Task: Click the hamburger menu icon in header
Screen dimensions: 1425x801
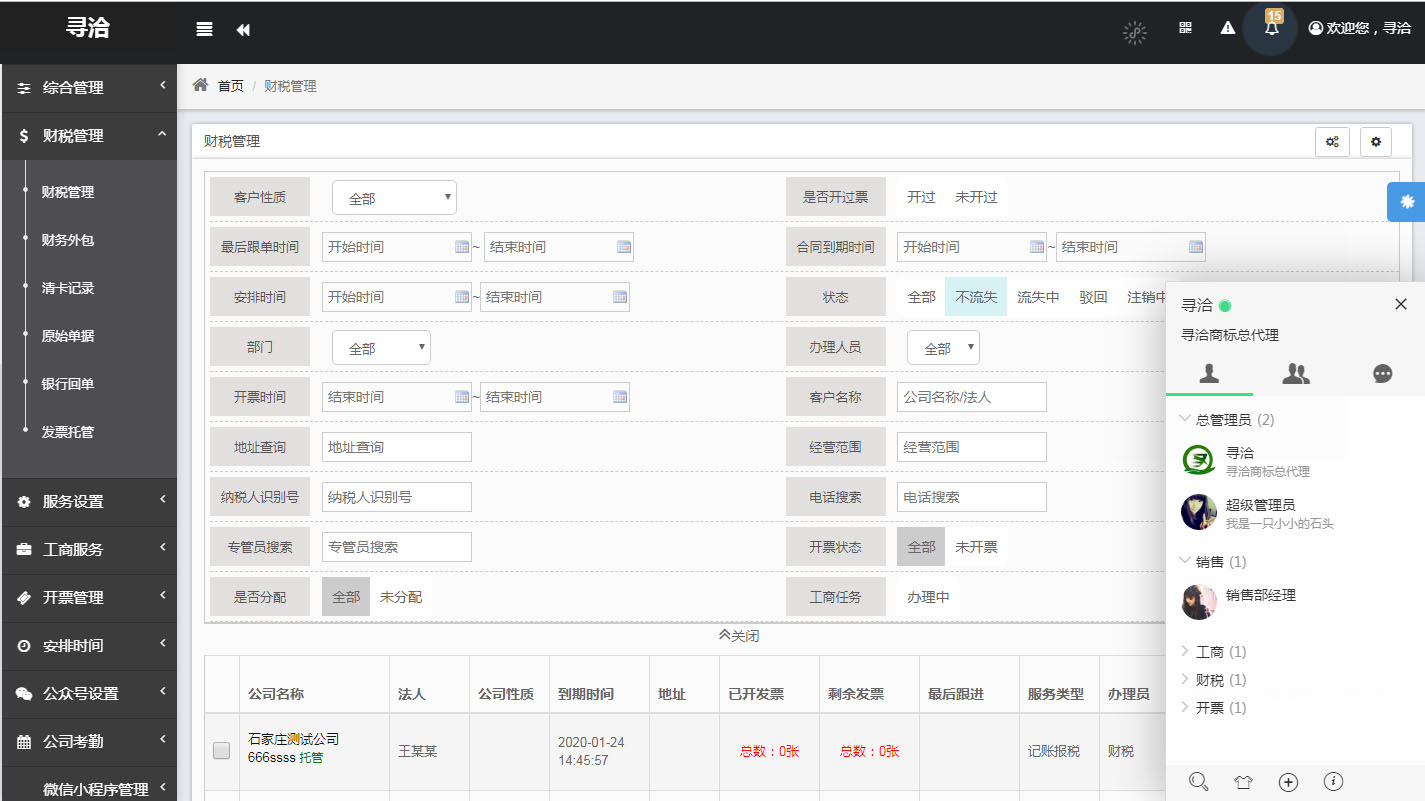Action: (204, 29)
